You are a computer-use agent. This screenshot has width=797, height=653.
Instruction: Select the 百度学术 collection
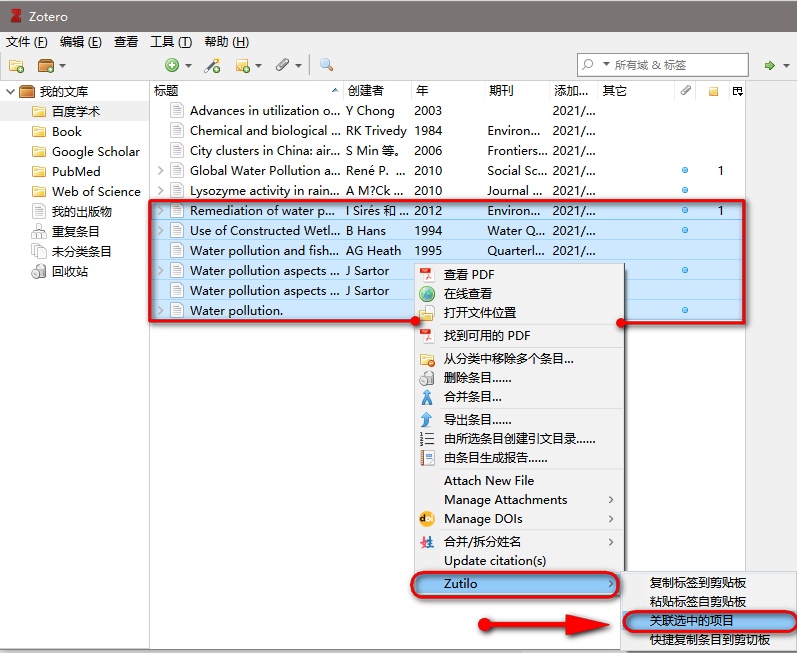click(x=74, y=112)
